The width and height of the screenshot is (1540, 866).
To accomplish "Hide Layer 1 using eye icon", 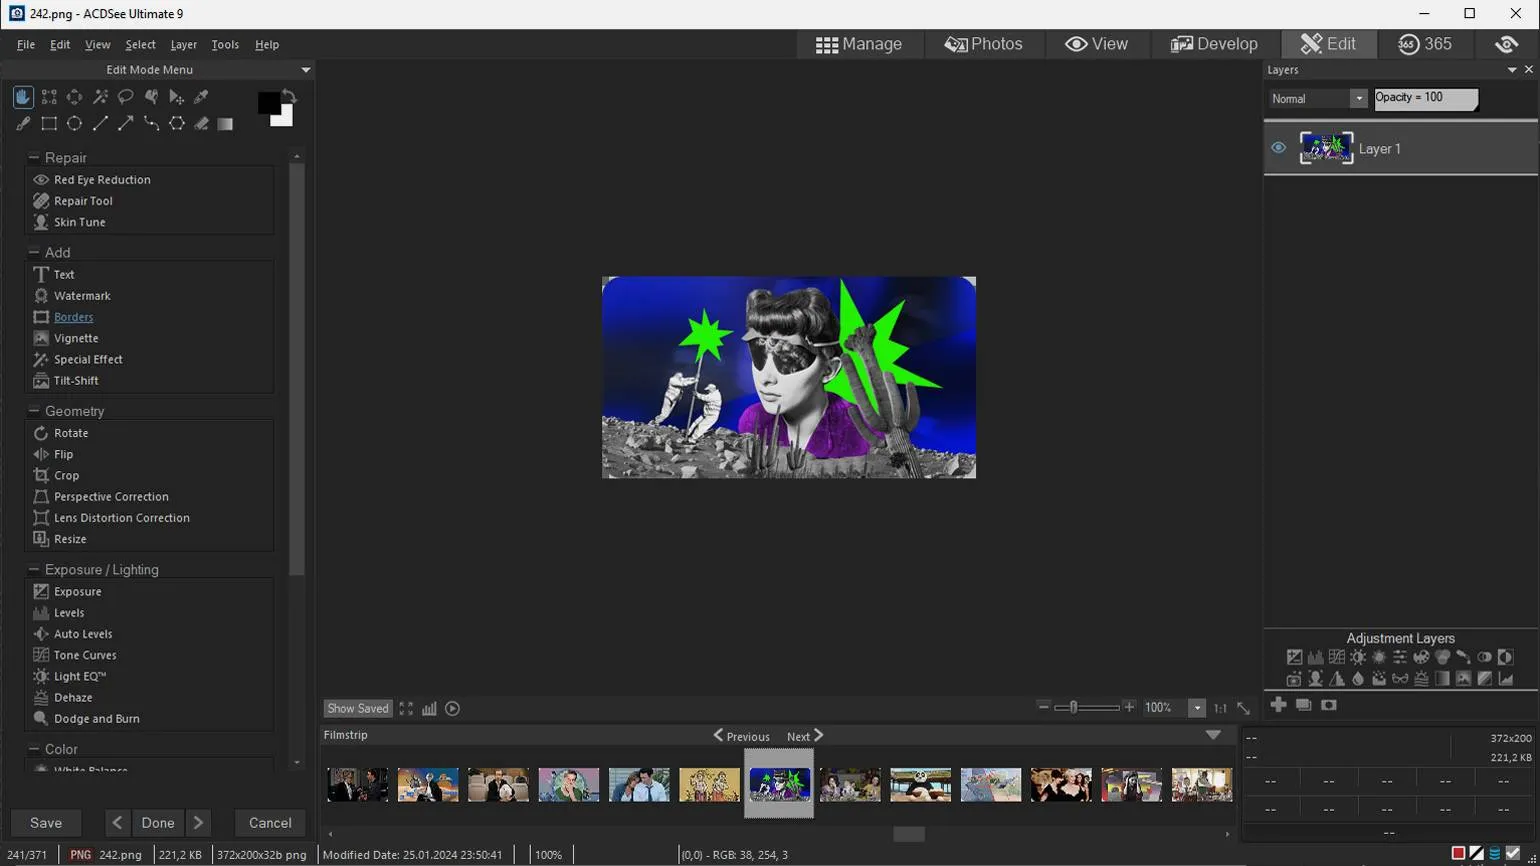I will tap(1278, 148).
